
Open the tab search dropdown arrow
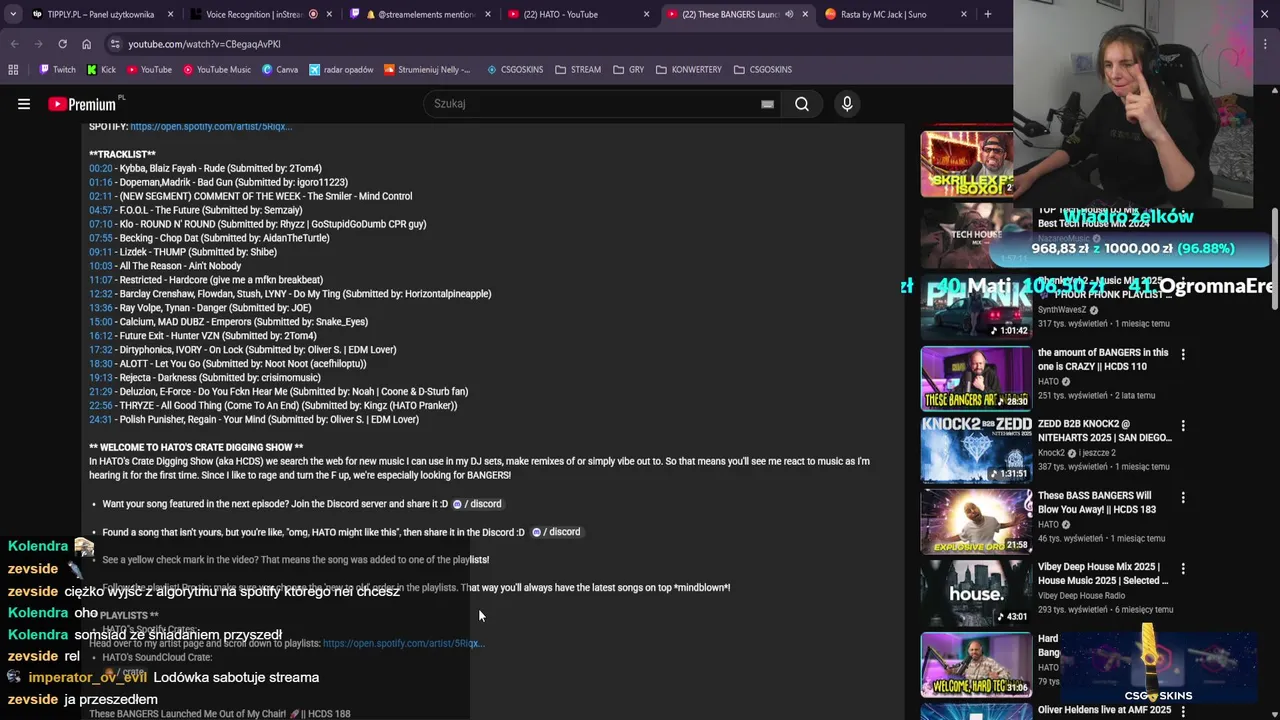12,14
